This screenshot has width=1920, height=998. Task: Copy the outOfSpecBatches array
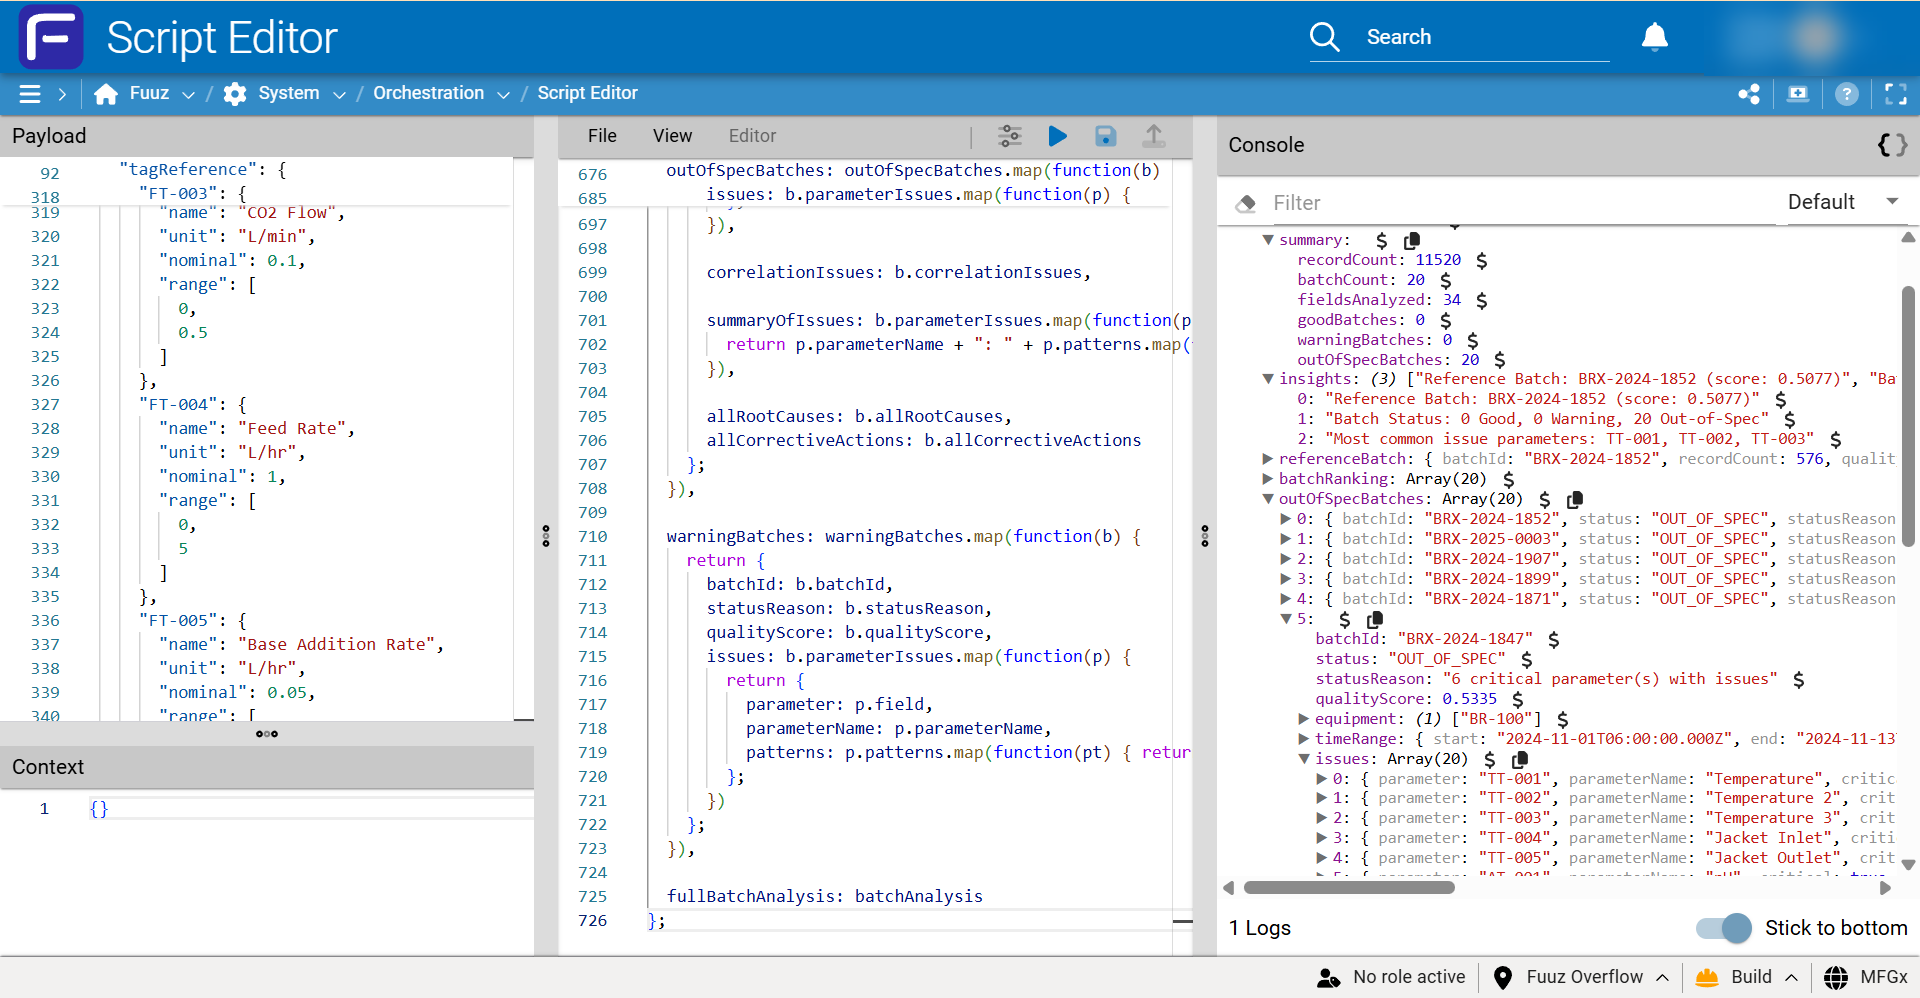tap(1575, 500)
